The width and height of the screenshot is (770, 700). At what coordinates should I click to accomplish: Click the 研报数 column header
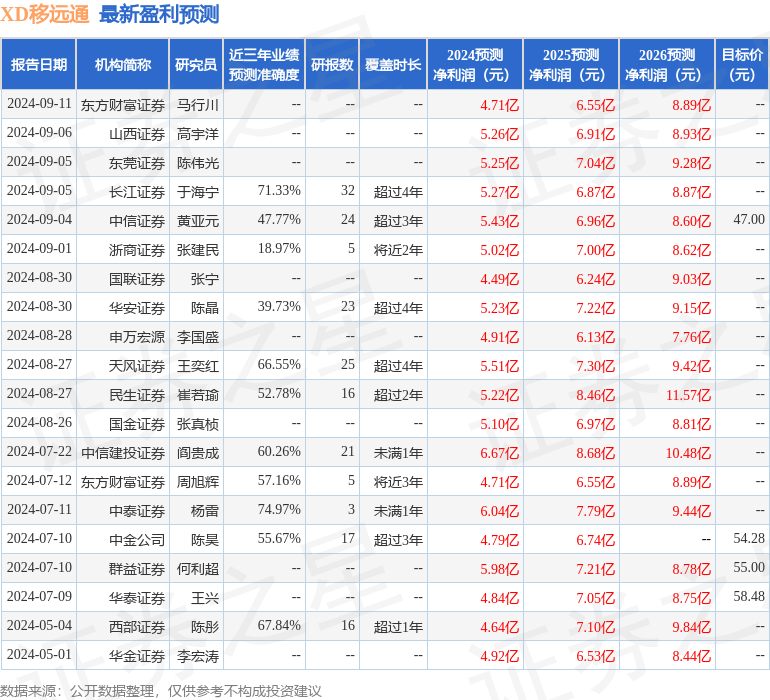pyautogui.click(x=332, y=64)
